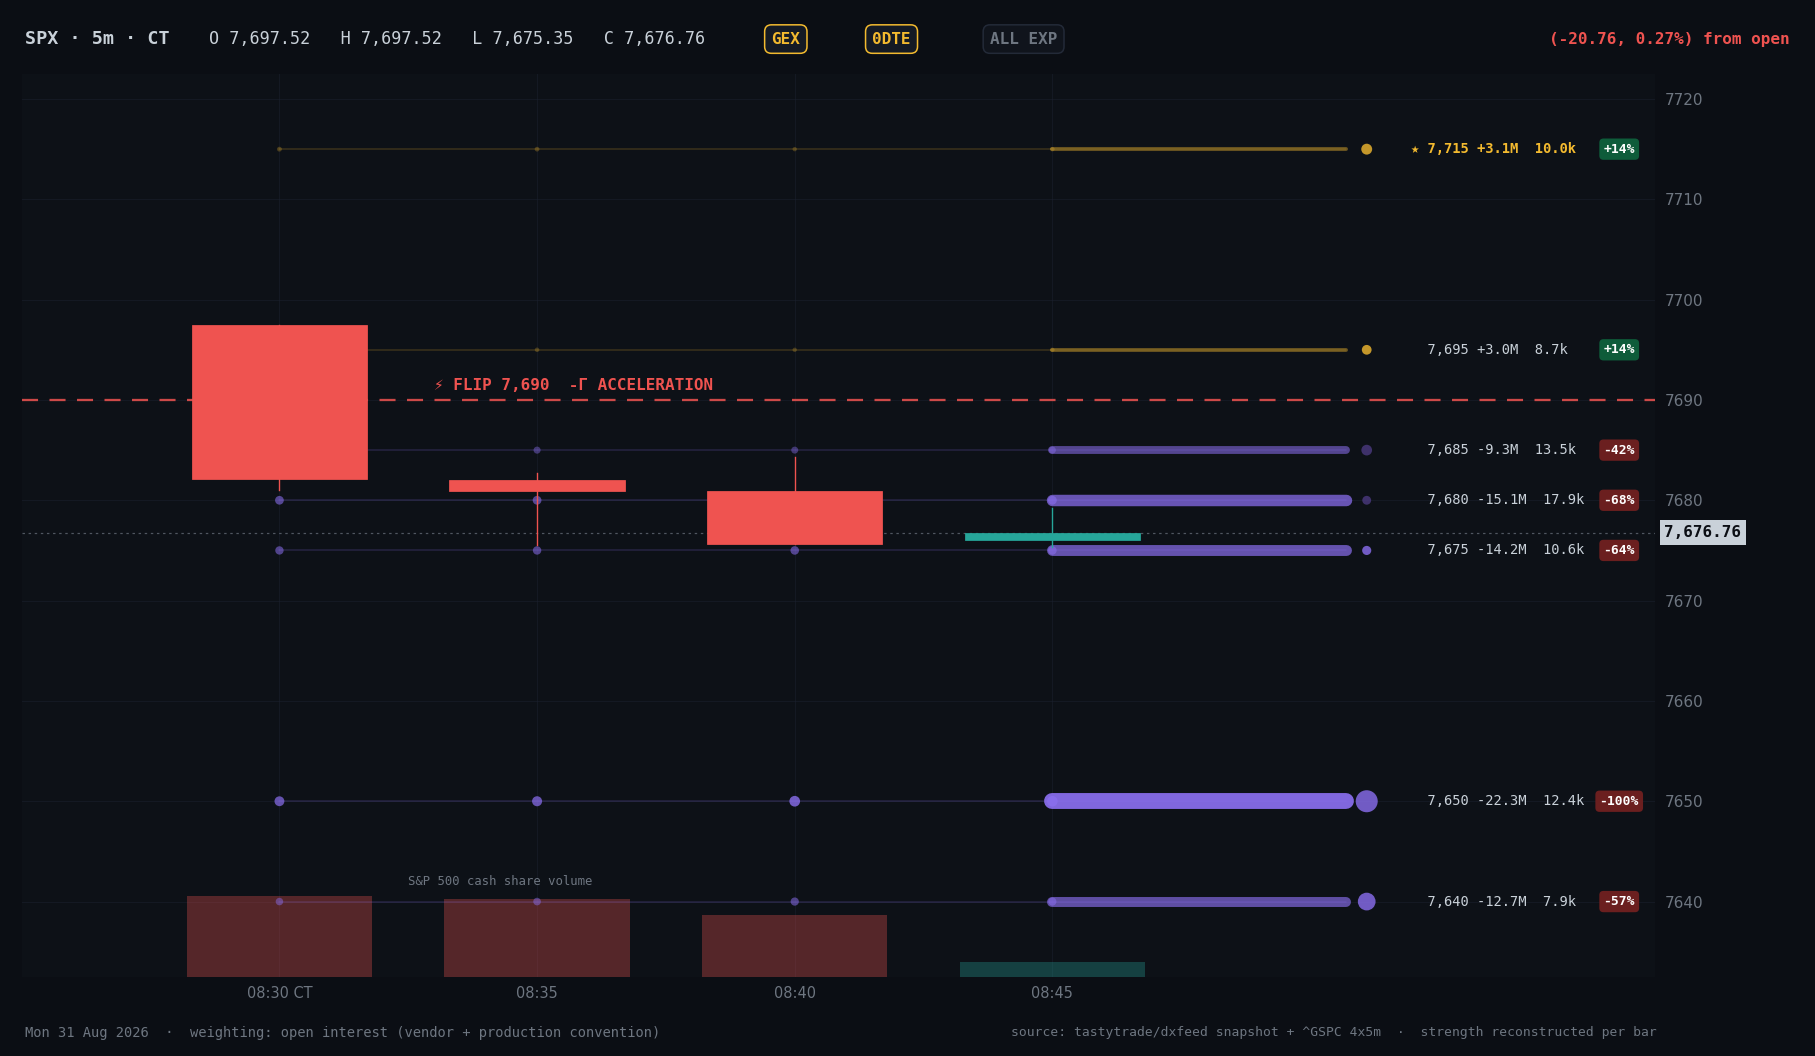Screen dimensions: 1815x1056
Task: Click the purple dot at the 7,640 level
Action: click(x=1366, y=902)
